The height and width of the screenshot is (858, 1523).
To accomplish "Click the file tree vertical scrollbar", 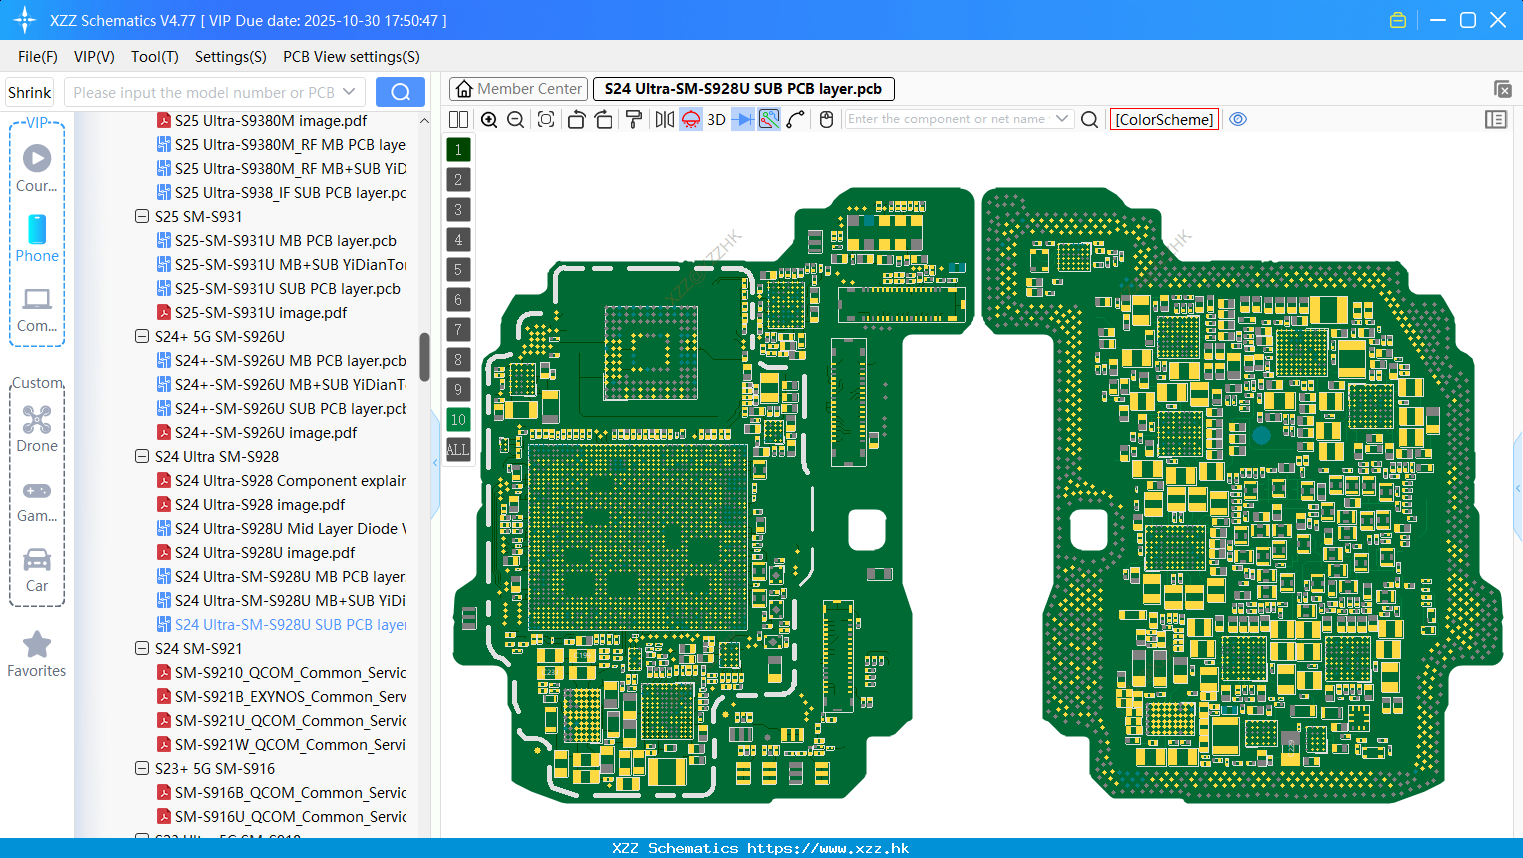I will (x=424, y=357).
